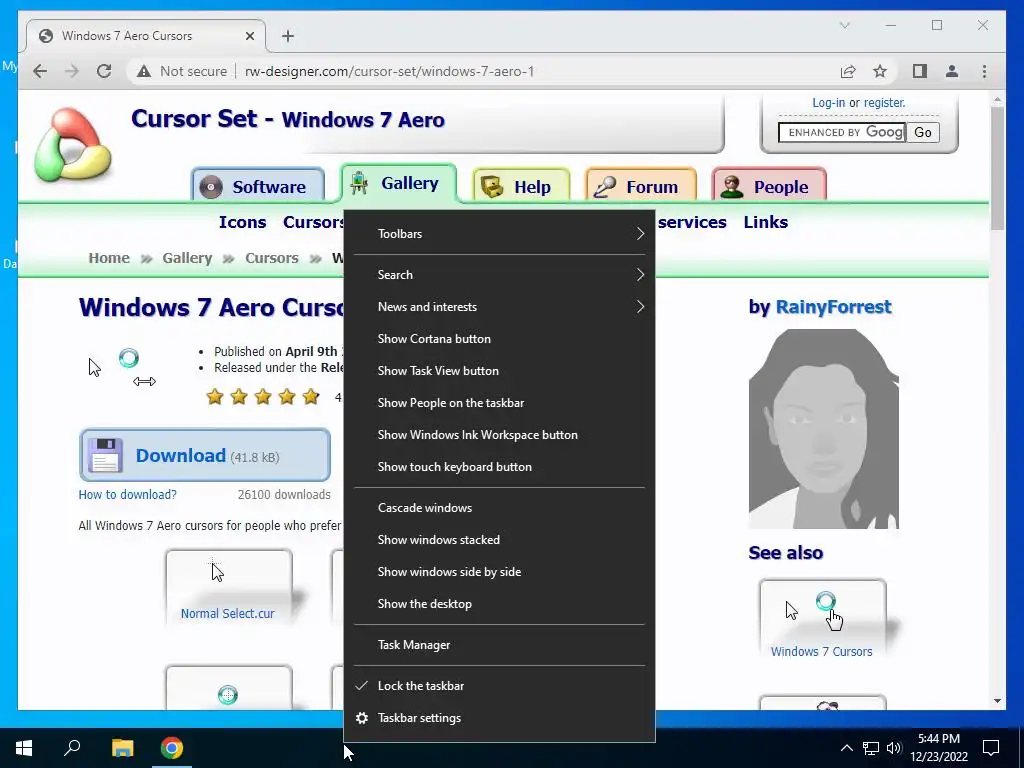Open Normal Select.cur cursor link
This screenshot has height=768, width=1024.
pos(227,613)
